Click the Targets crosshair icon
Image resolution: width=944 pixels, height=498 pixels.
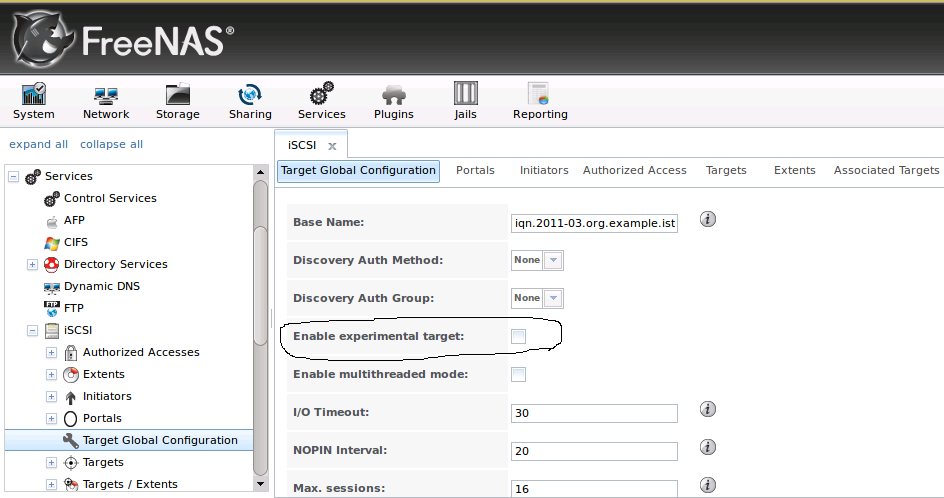(x=71, y=462)
